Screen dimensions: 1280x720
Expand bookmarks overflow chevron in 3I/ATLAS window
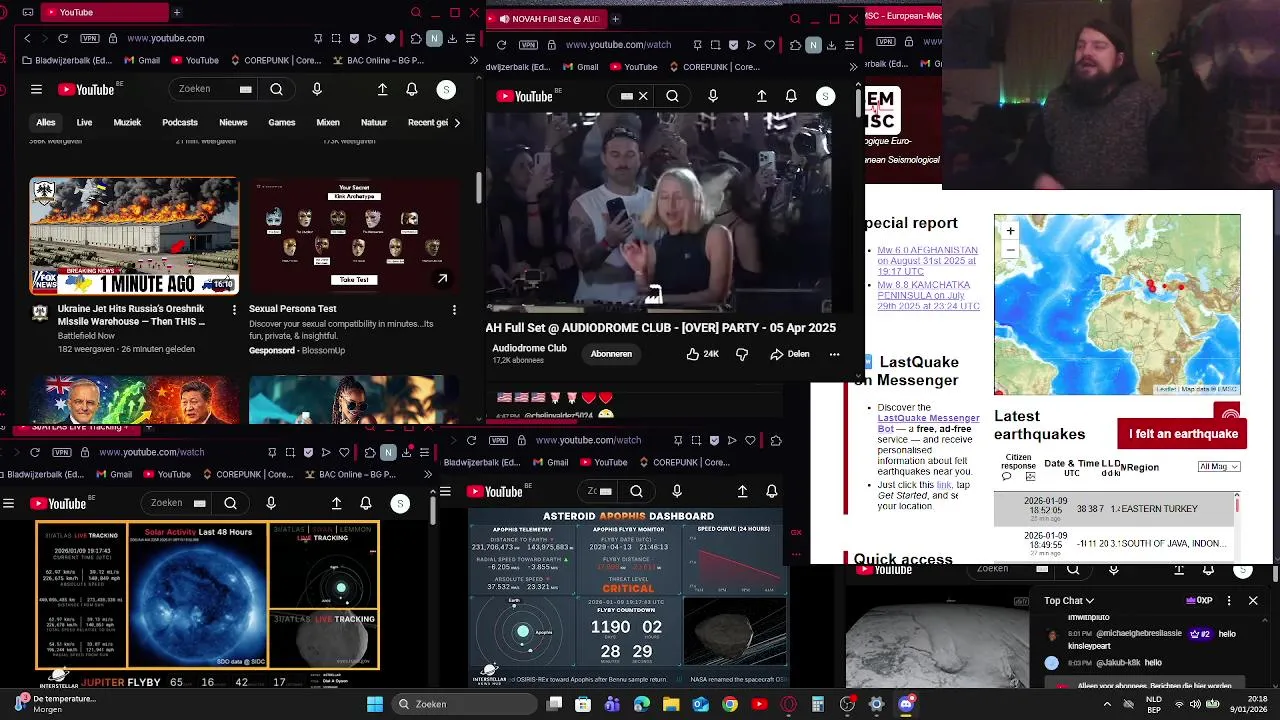coord(428,474)
